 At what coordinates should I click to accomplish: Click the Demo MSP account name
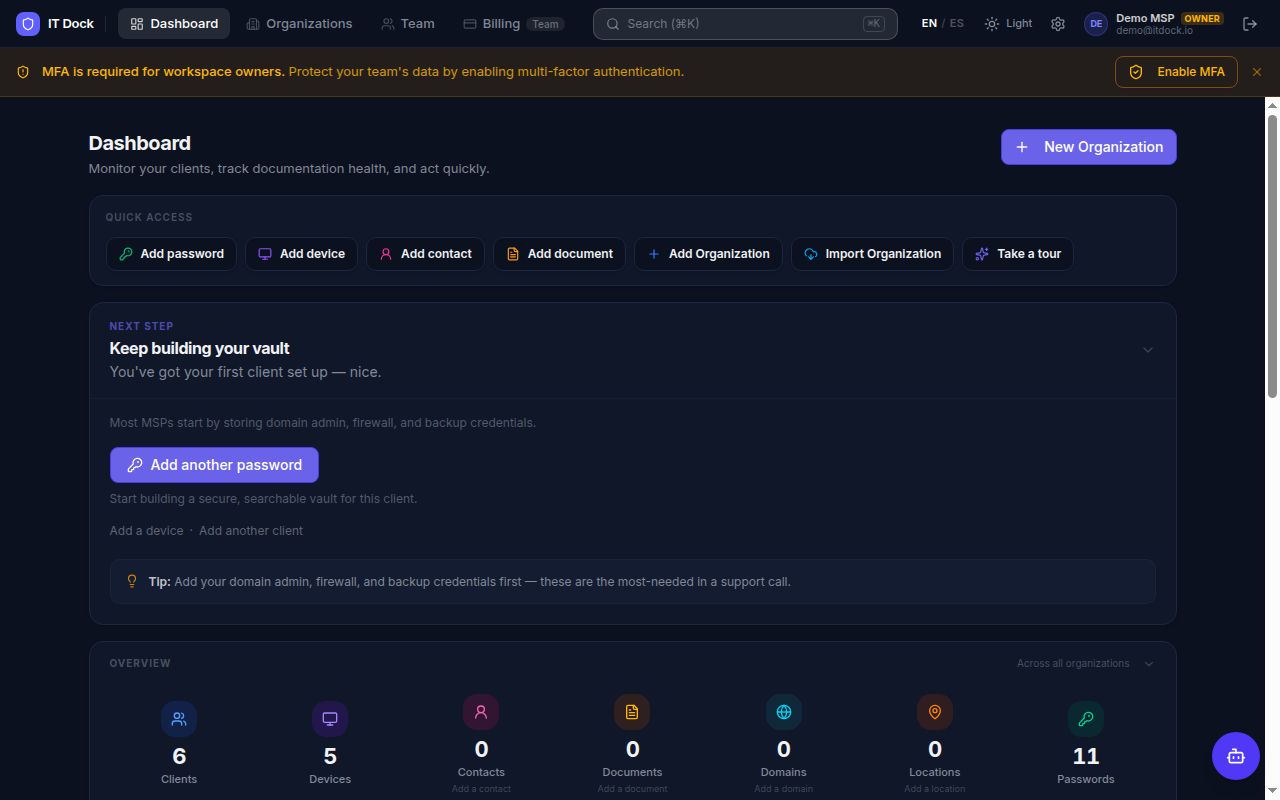click(x=1145, y=18)
